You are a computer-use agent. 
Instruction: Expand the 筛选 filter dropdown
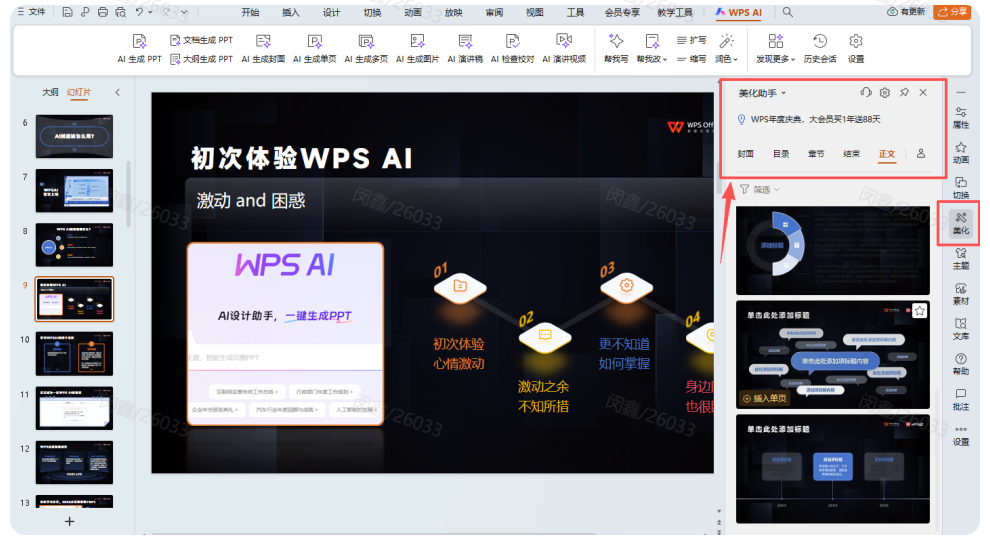click(760, 189)
